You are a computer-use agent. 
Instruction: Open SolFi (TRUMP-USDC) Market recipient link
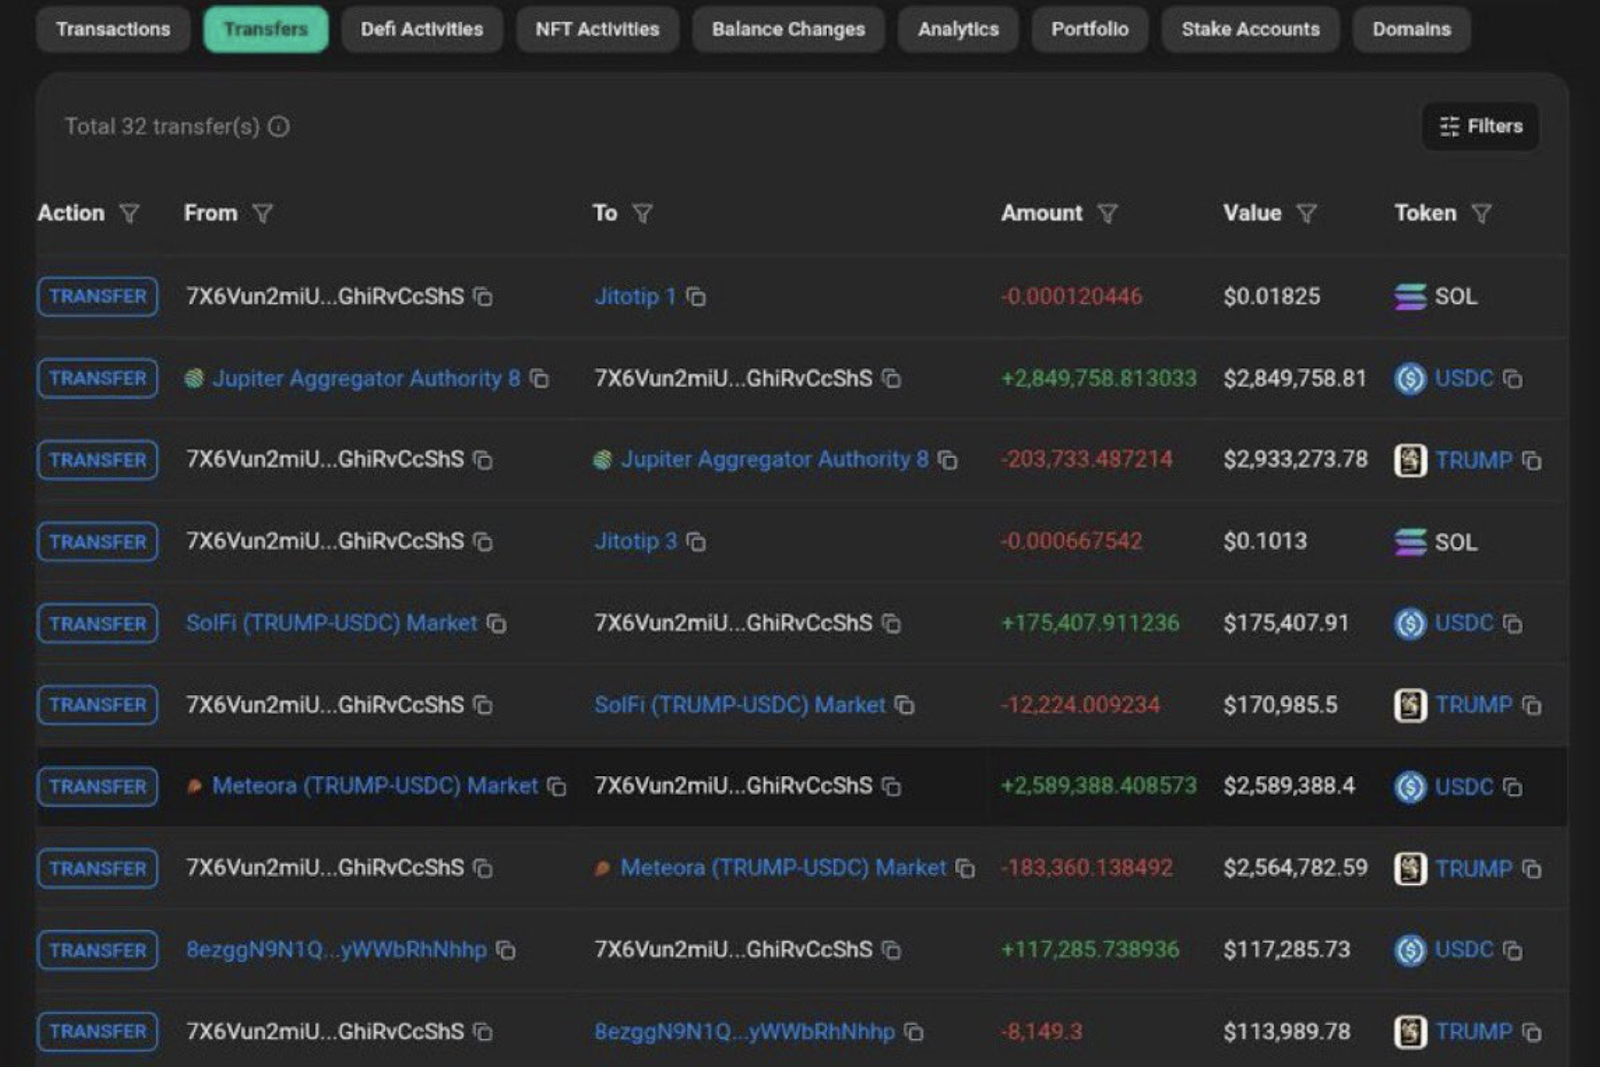tap(740, 704)
